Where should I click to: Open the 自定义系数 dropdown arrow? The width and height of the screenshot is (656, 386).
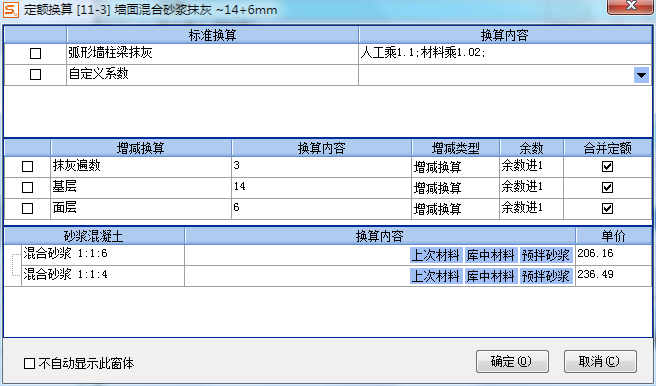coord(641,75)
